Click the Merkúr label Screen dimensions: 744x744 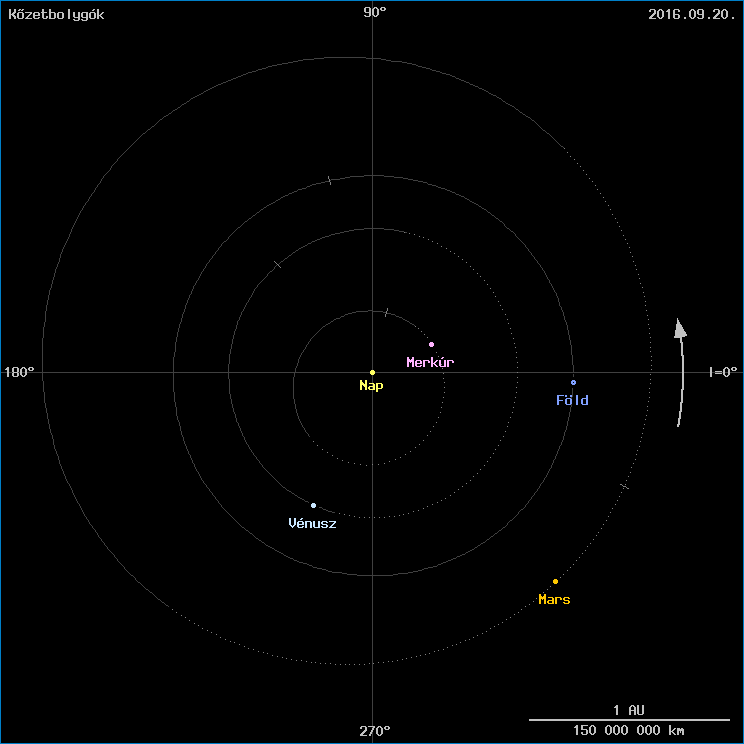coord(430,362)
